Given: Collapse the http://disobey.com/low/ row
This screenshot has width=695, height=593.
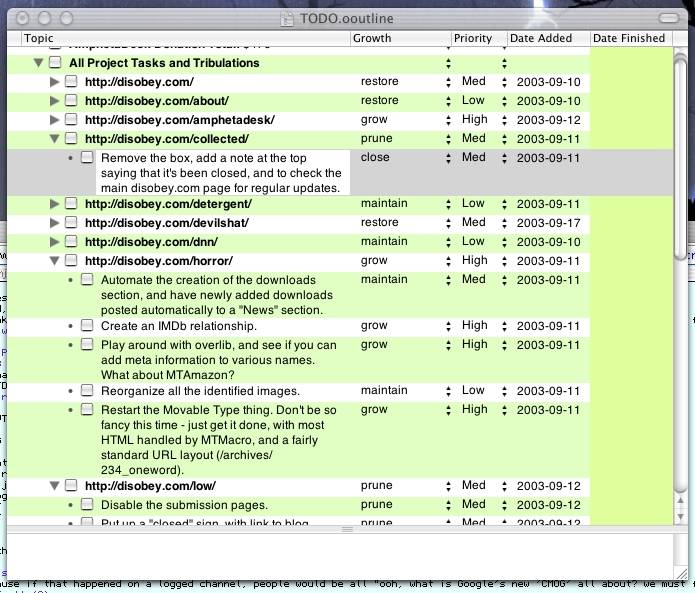Looking at the screenshot, I should 55,486.
